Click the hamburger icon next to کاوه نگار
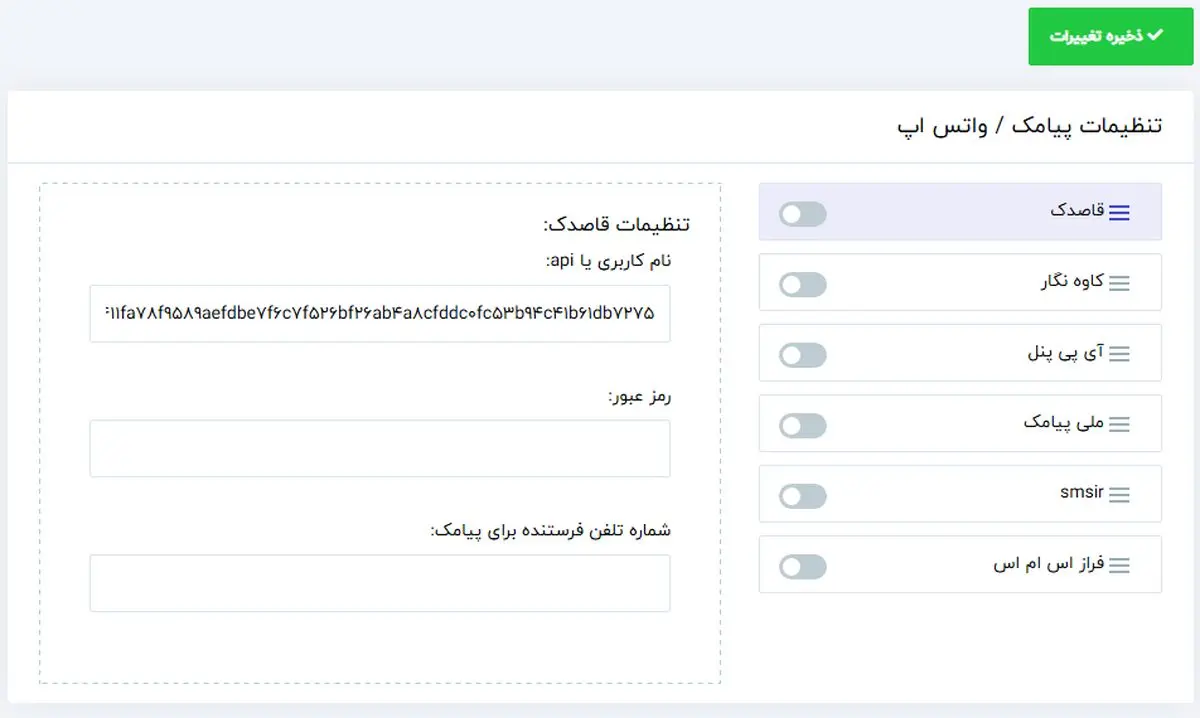This screenshot has height=718, width=1200. pos(1119,283)
